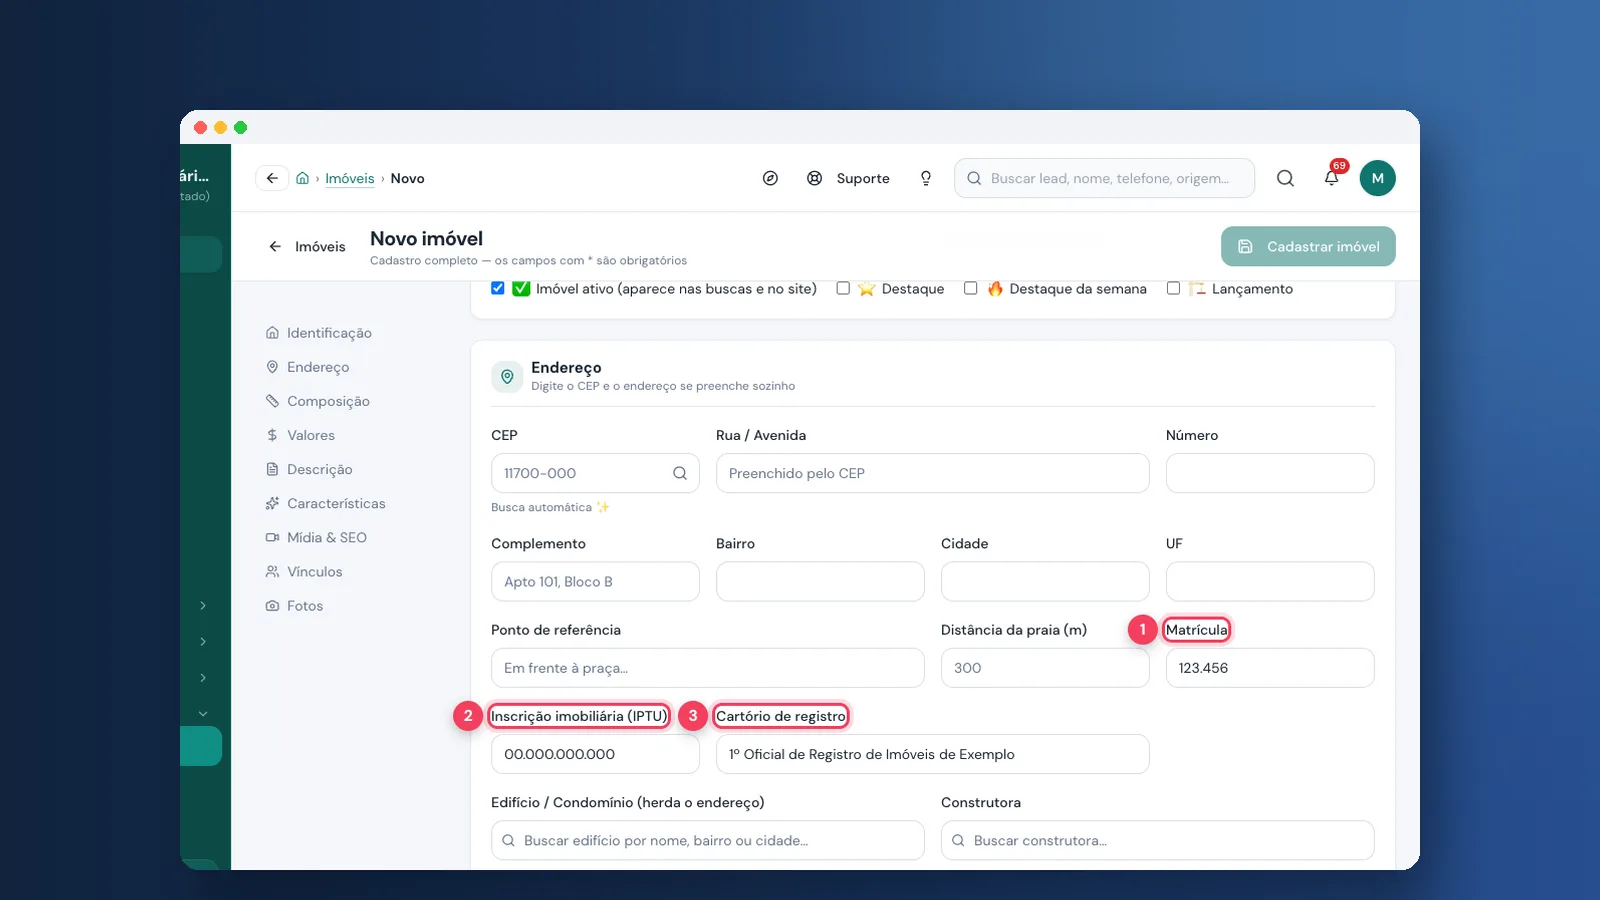Open the Edifício / Condomínio search box
This screenshot has width=1600, height=900.
tap(708, 840)
